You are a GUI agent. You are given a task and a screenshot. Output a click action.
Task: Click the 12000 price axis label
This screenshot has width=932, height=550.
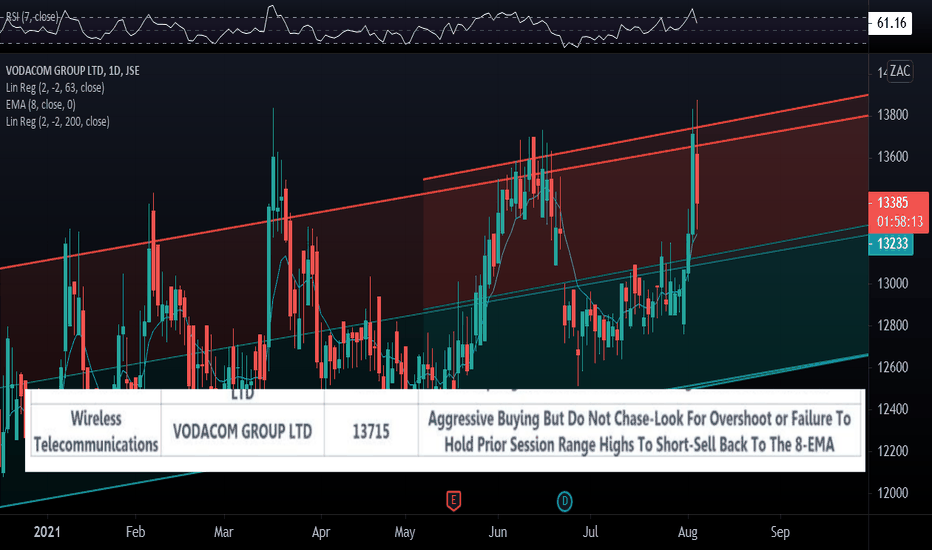point(893,493)
